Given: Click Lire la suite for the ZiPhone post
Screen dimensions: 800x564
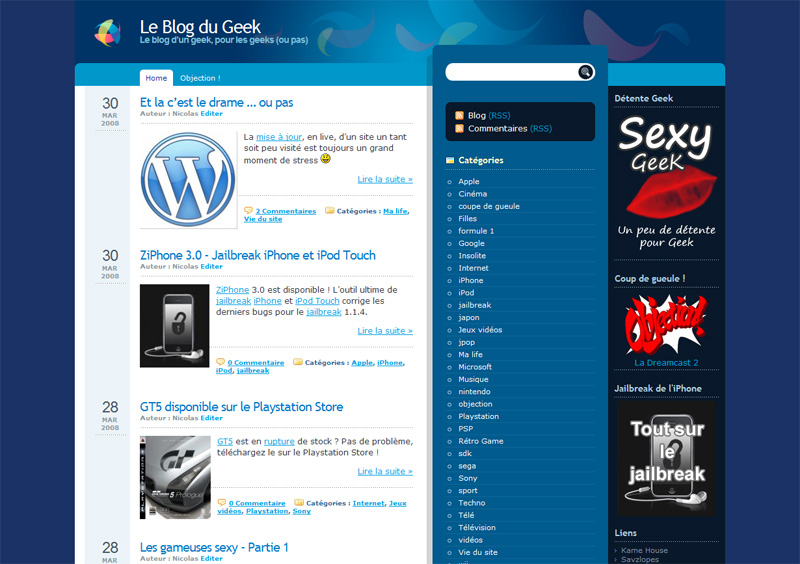Looking at the screenshot, I should click(385, 331).
